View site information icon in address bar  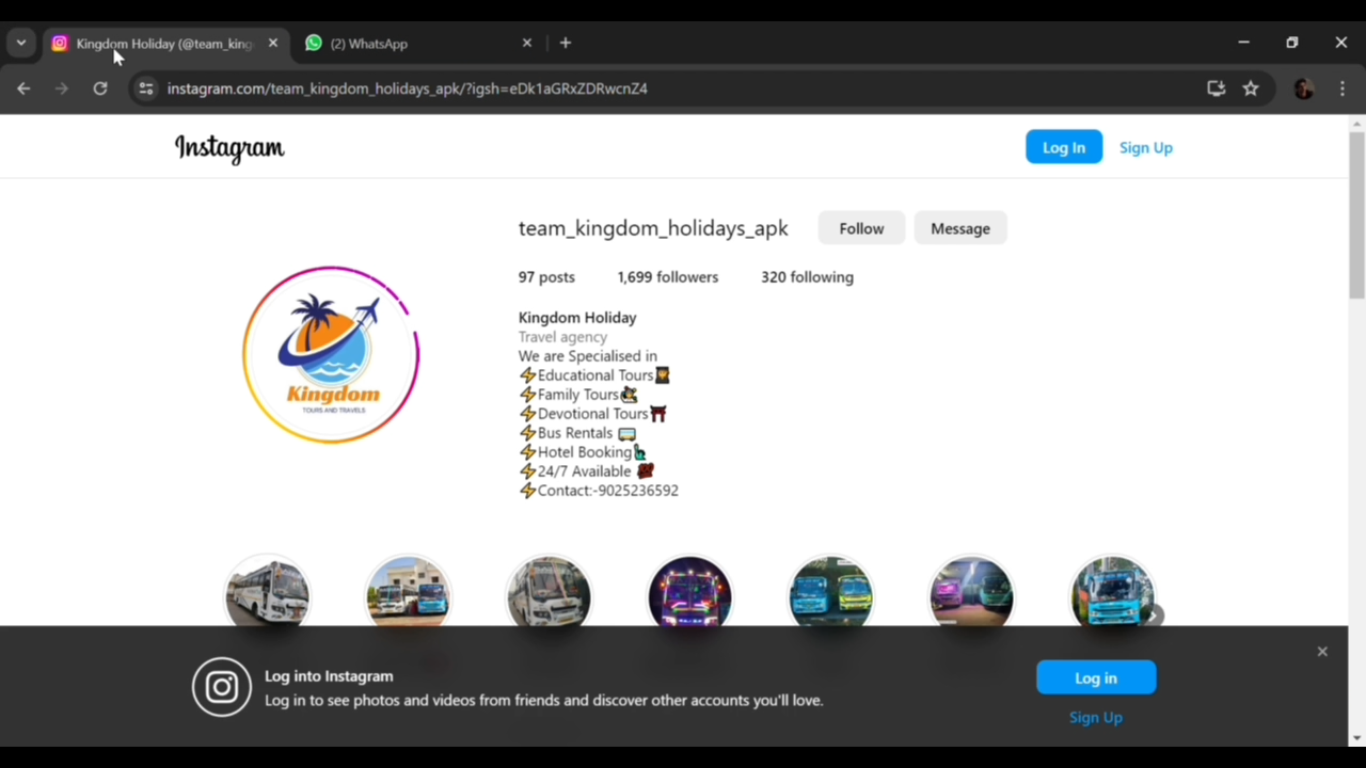point(146,89)
